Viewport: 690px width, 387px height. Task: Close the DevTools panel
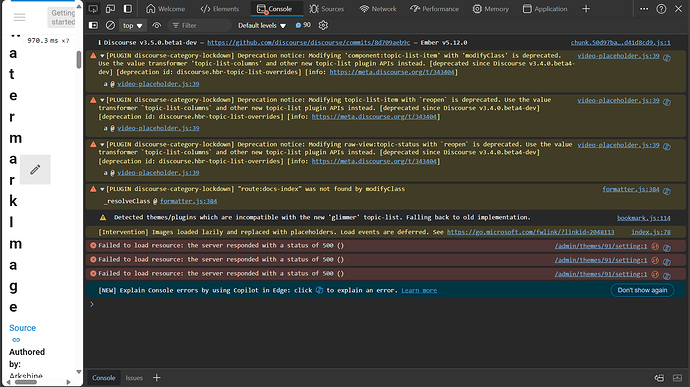(679, 9)
